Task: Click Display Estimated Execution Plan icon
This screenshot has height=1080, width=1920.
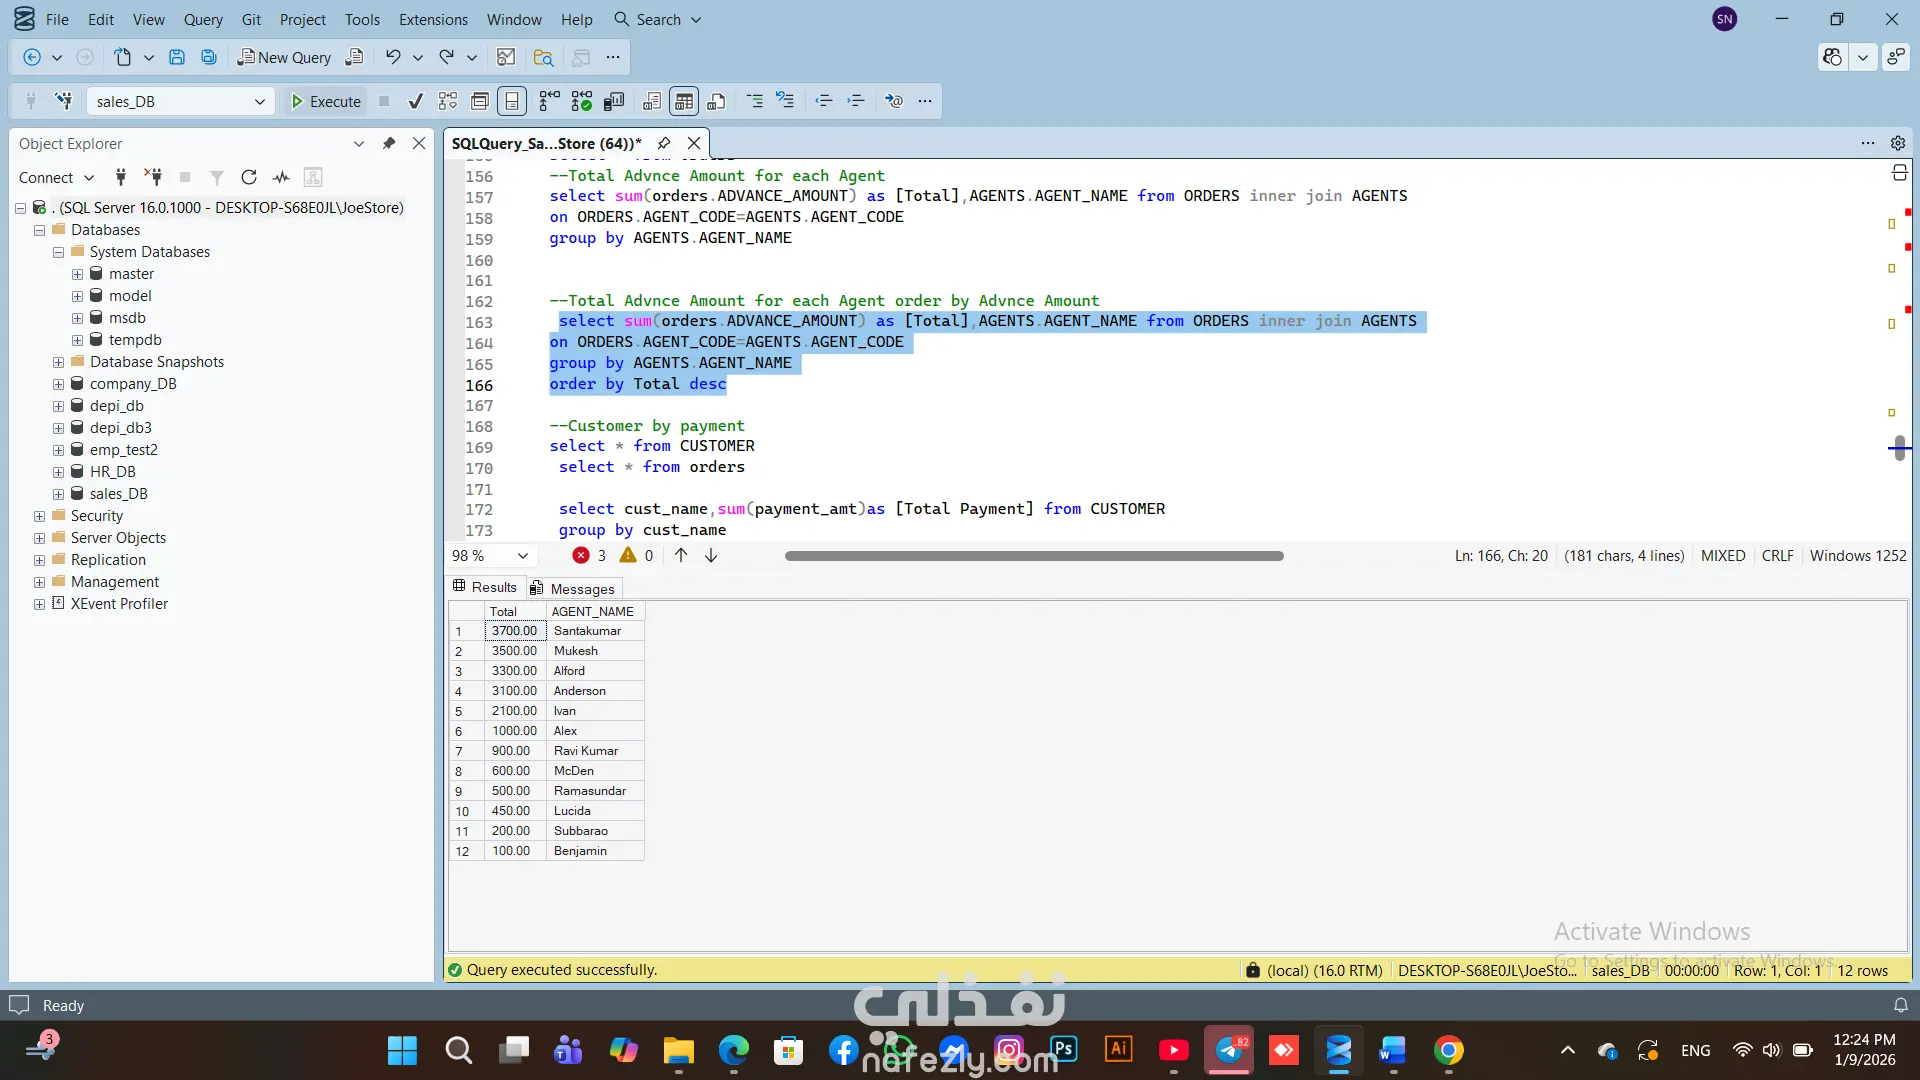Action: click(448, 101)
